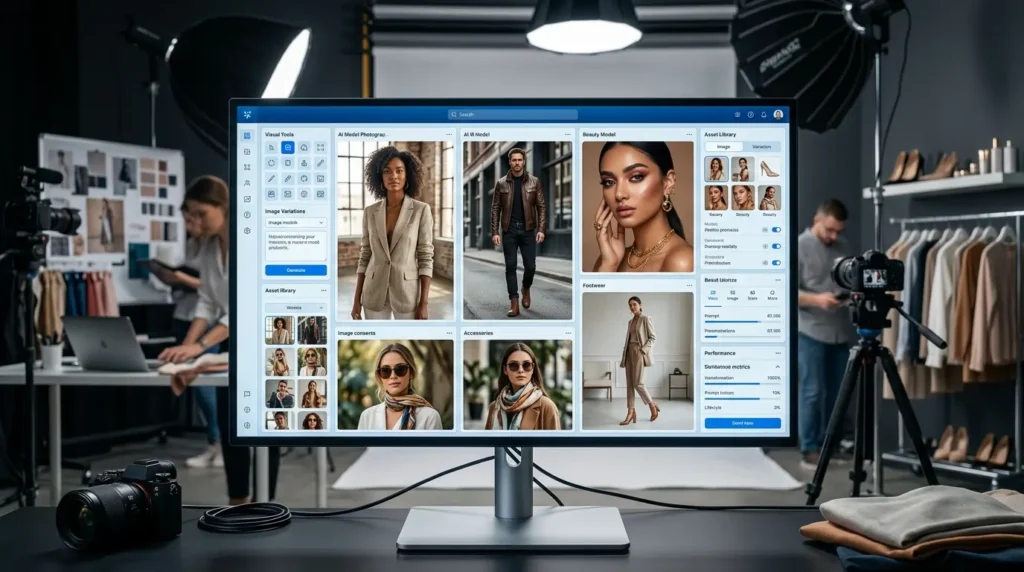Open the woman in beige blazer image
The image size is (1024, 572).
click(x=395, y=230)
